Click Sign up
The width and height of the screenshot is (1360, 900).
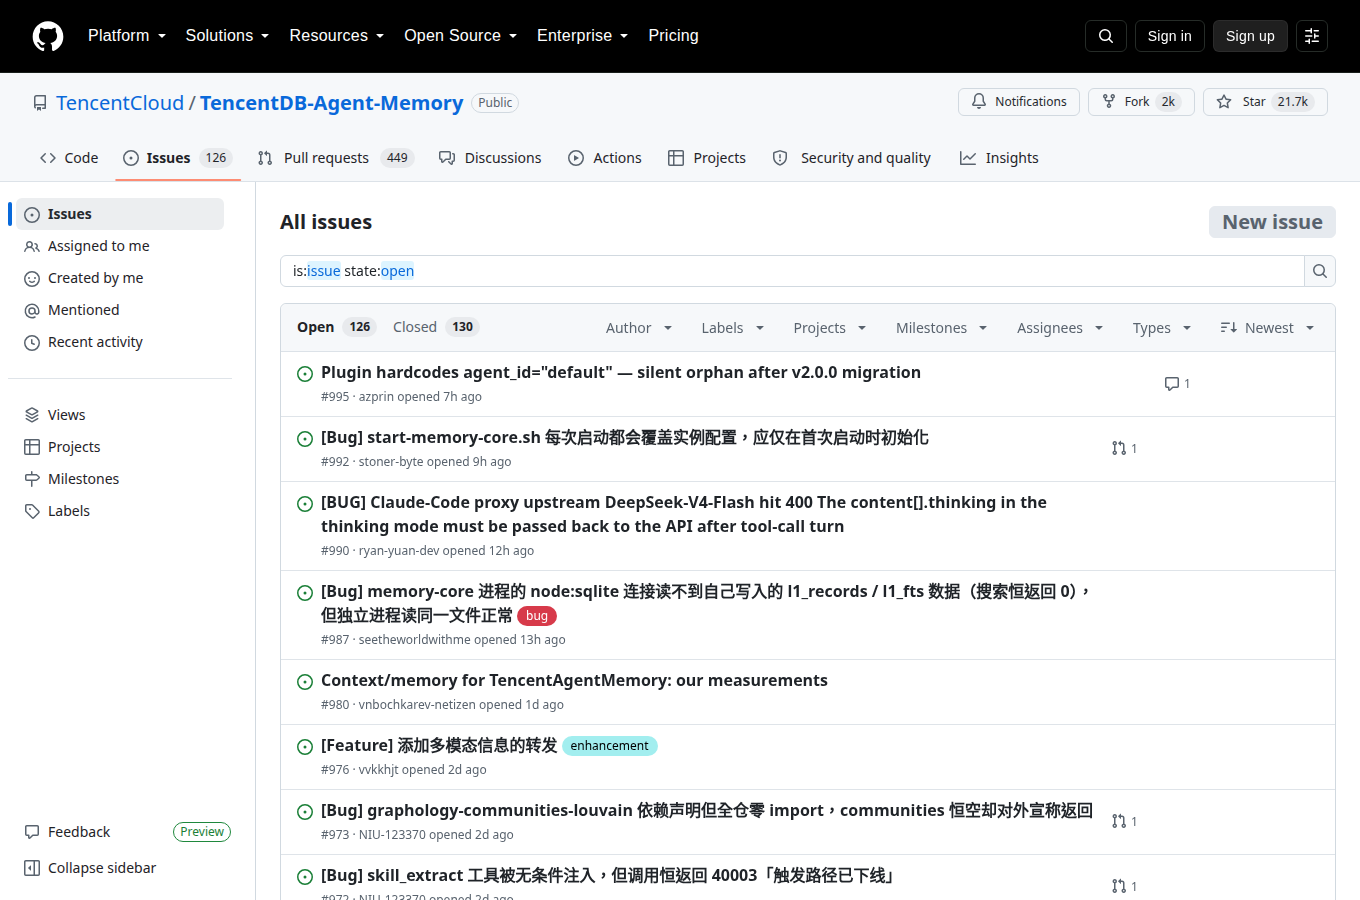click(x=1250, y=36)
